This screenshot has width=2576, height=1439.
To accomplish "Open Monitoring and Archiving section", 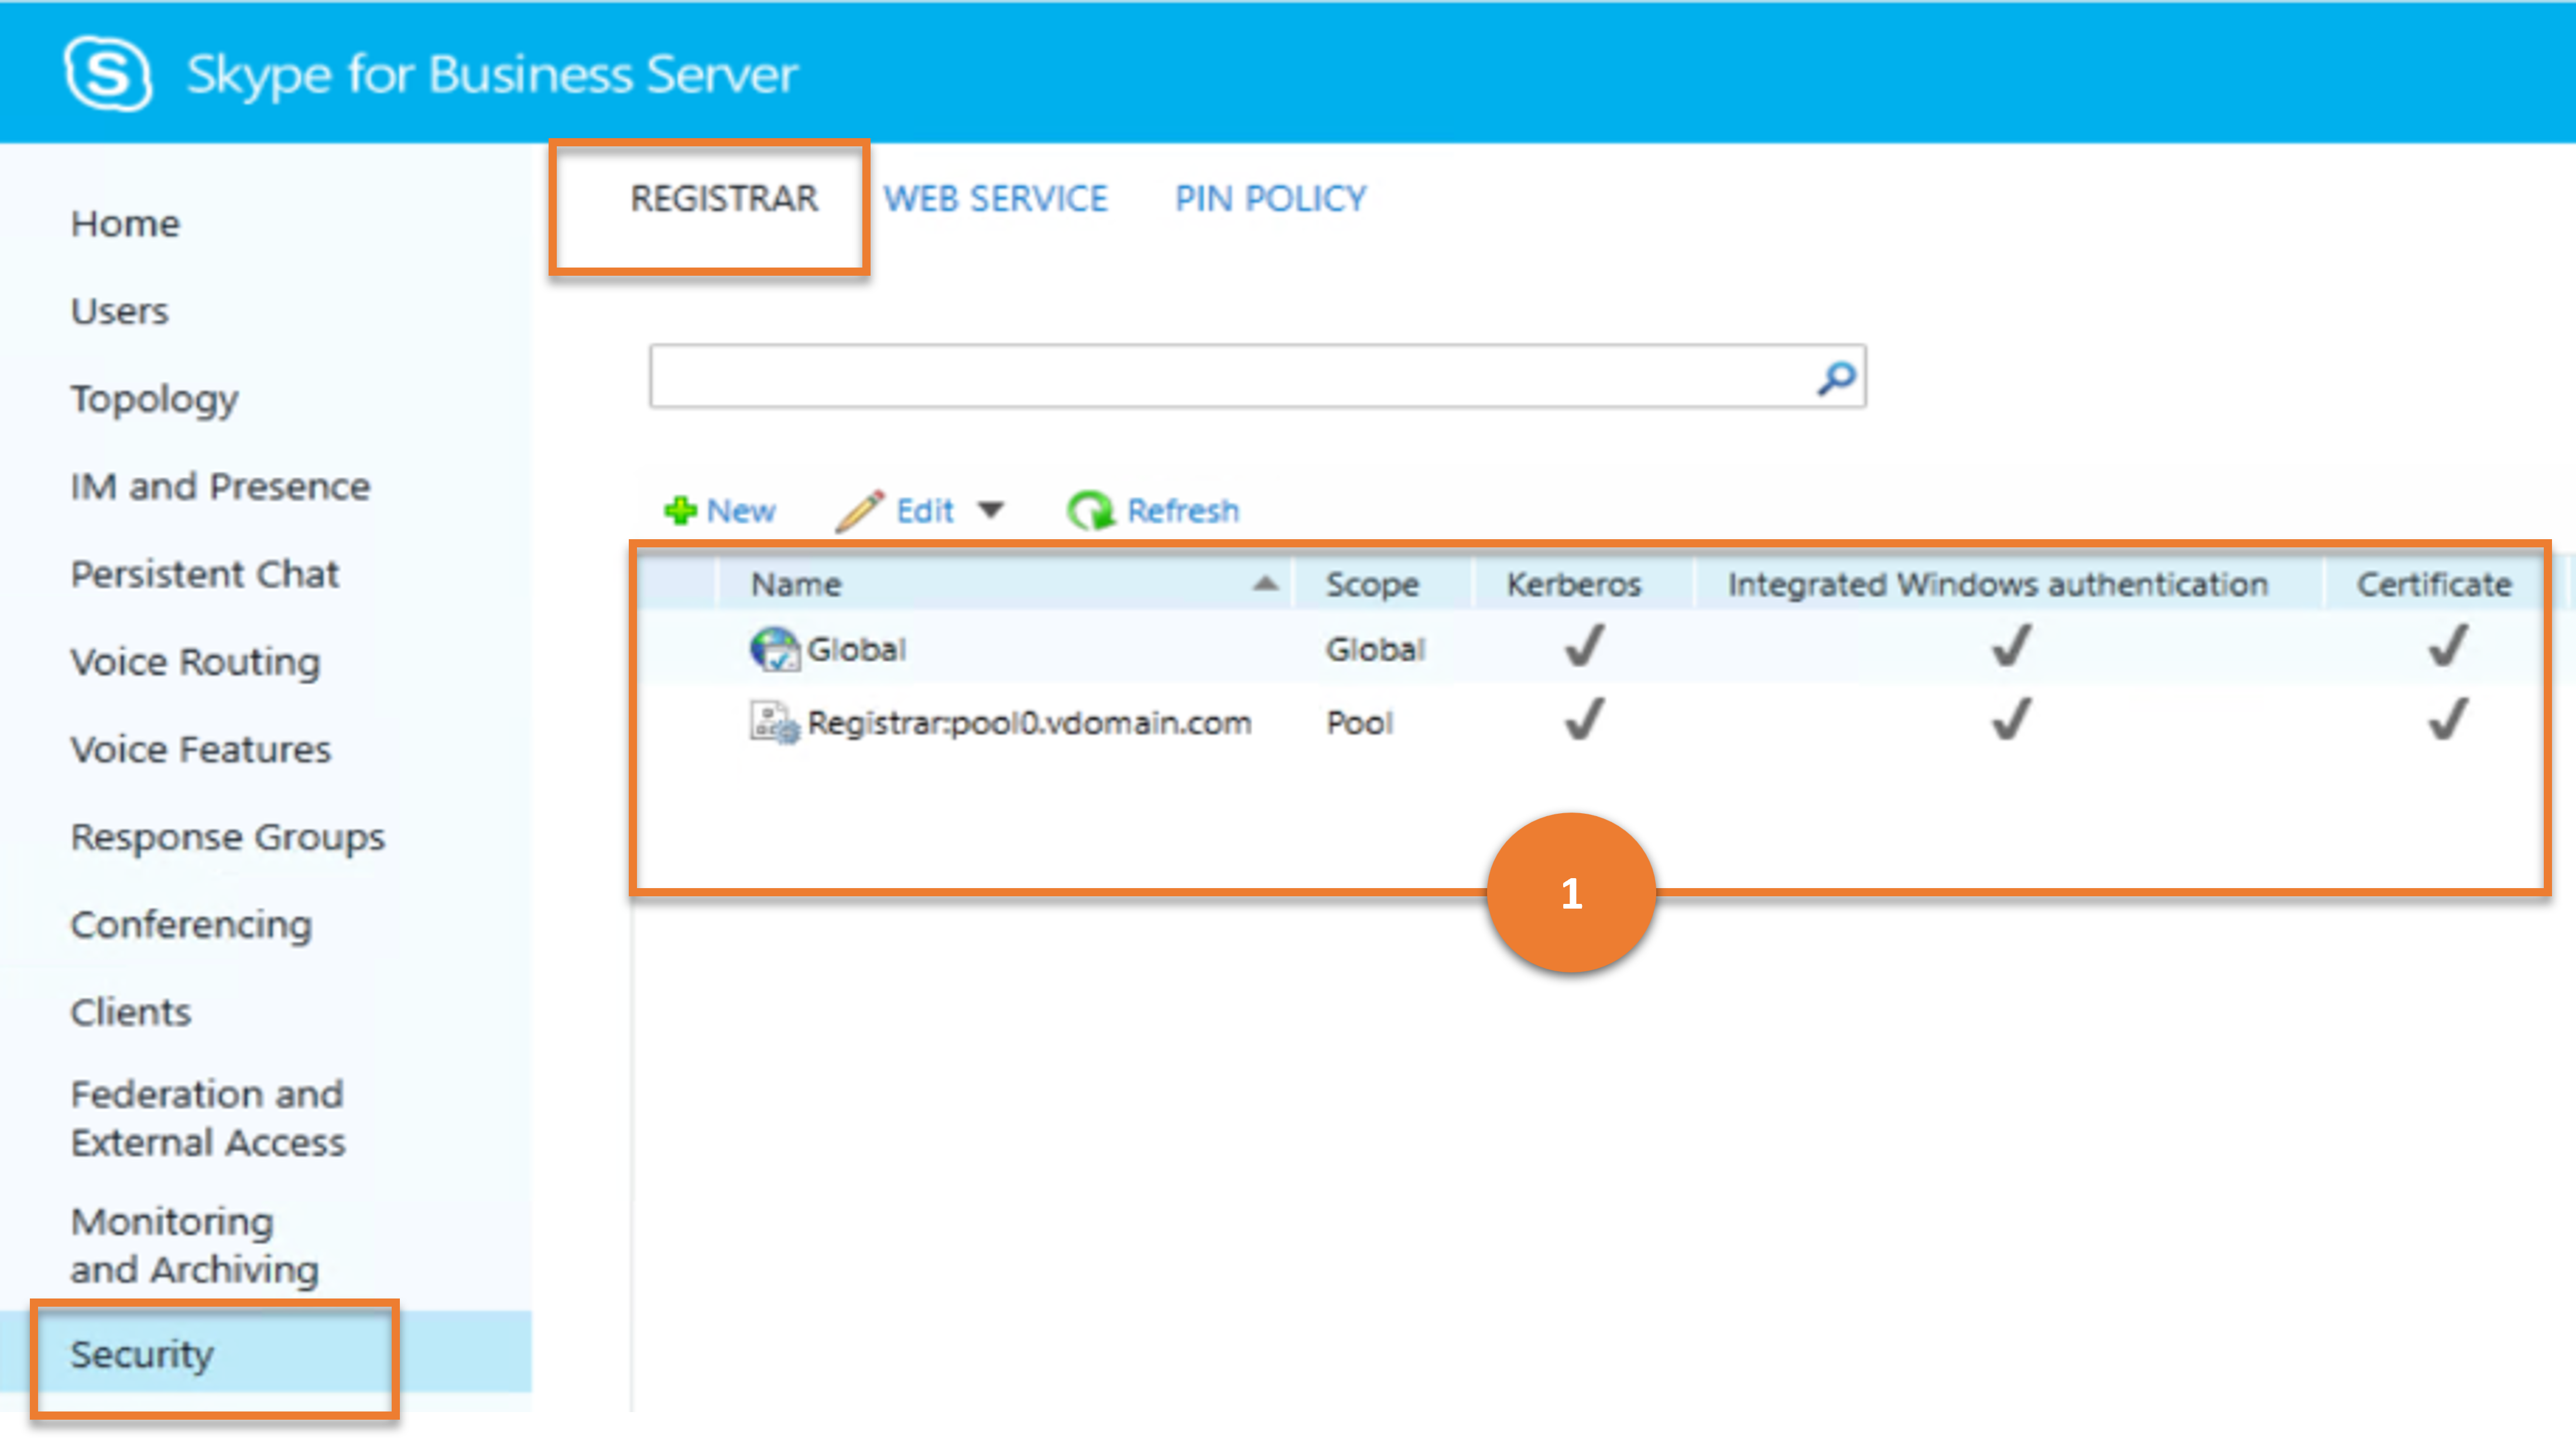I will [x=195, y=1245].
